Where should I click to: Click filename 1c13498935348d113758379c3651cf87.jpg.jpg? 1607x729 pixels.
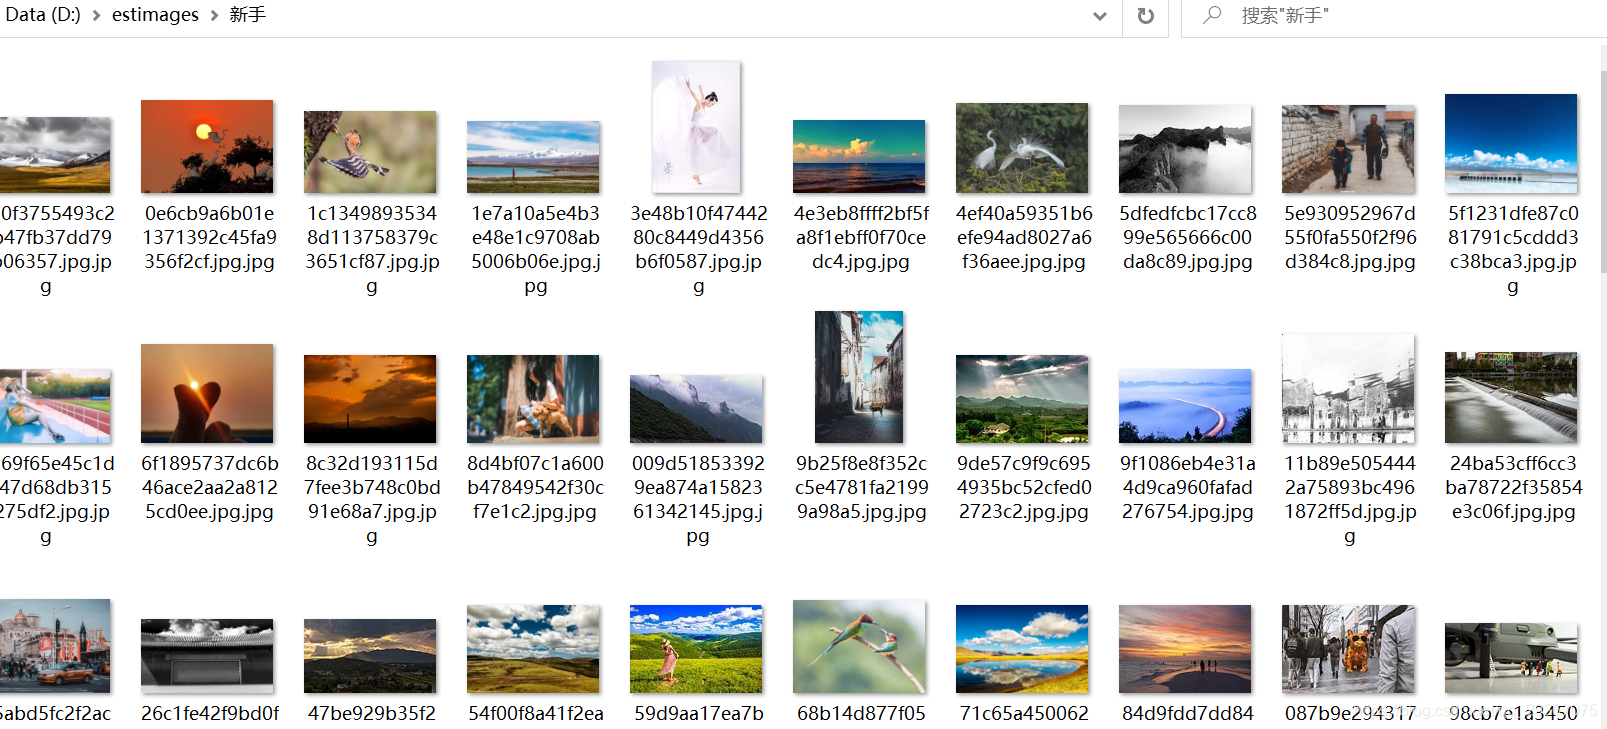[372, 249]
